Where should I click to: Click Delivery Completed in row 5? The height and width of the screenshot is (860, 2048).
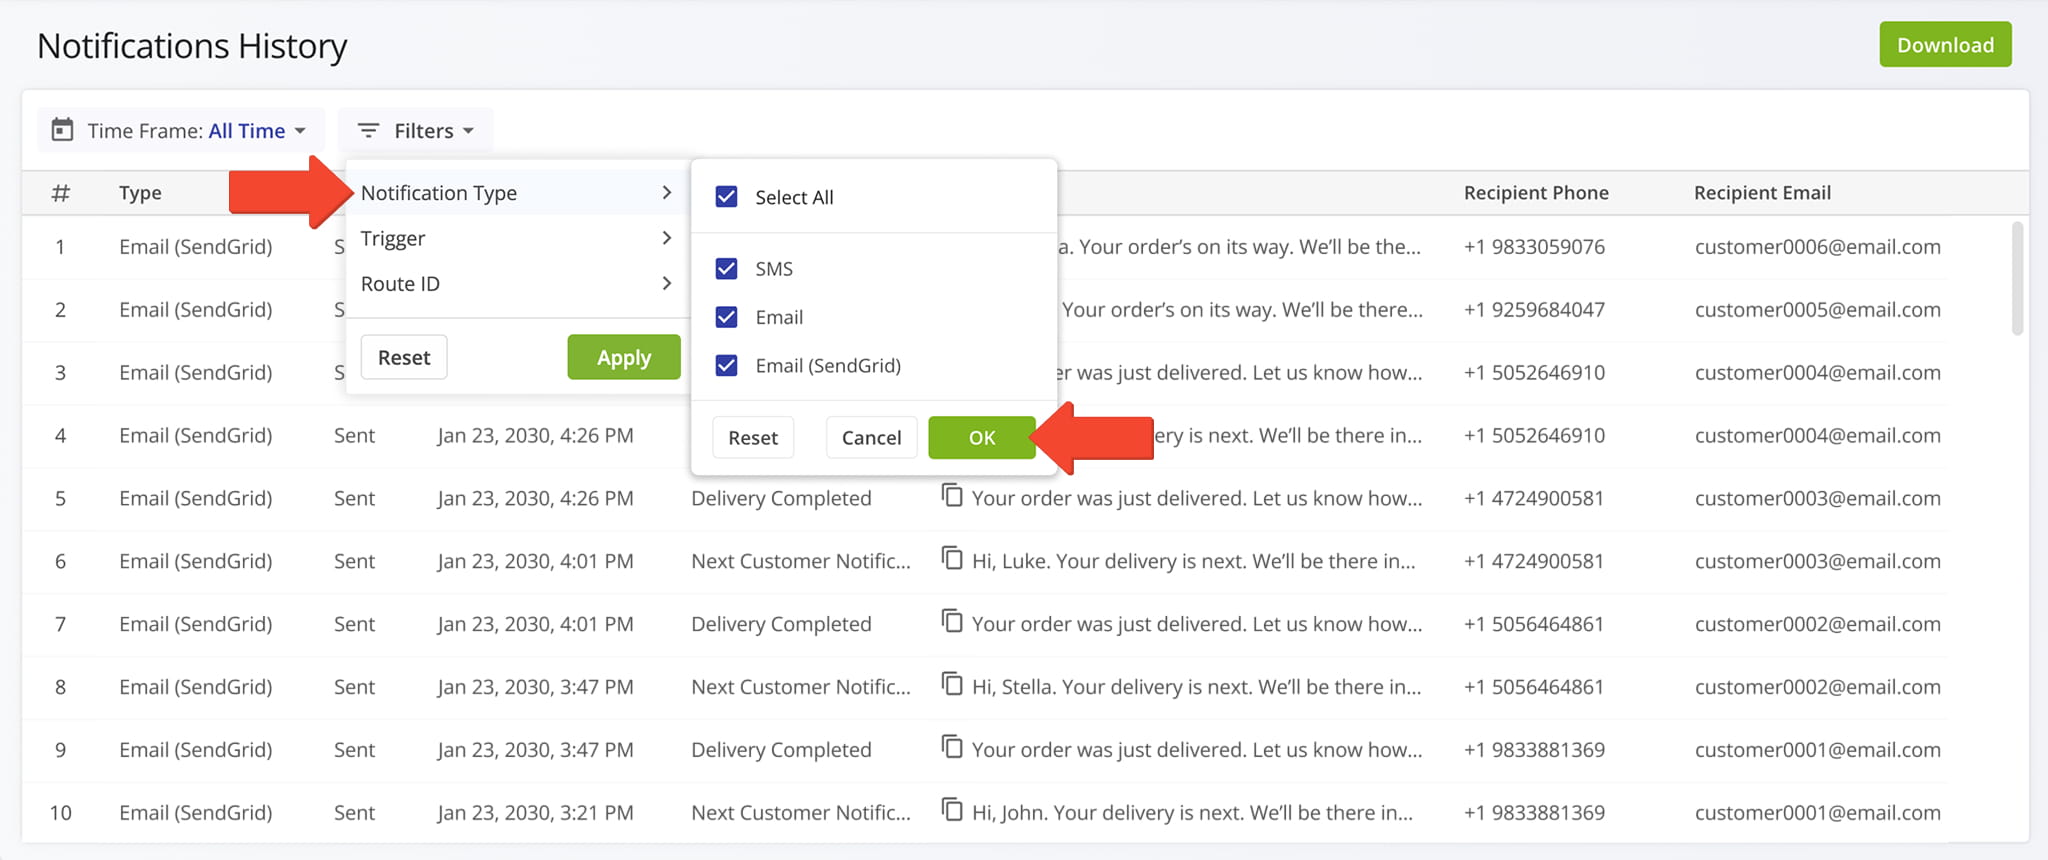781,498
